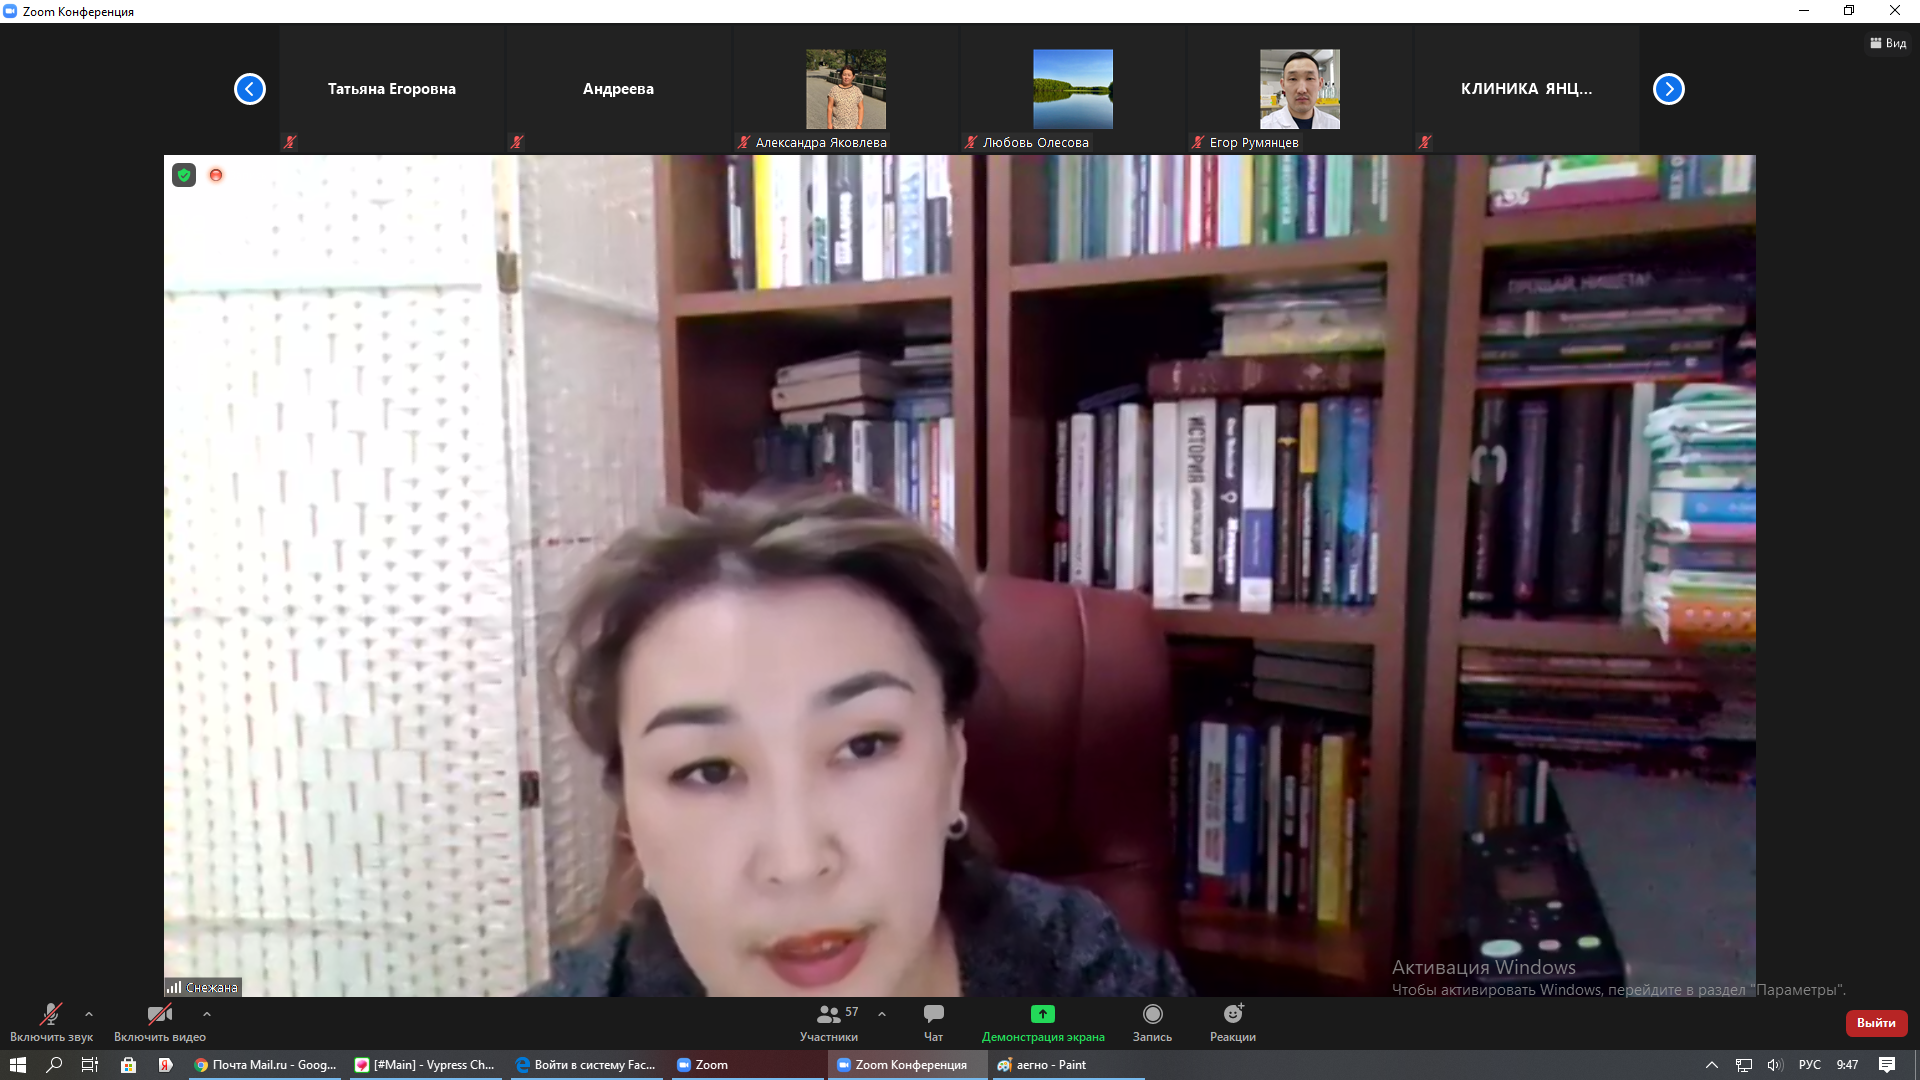
Task: Switch to Vypress Chat taskbar window
Action: click(x=426, y=1065)
